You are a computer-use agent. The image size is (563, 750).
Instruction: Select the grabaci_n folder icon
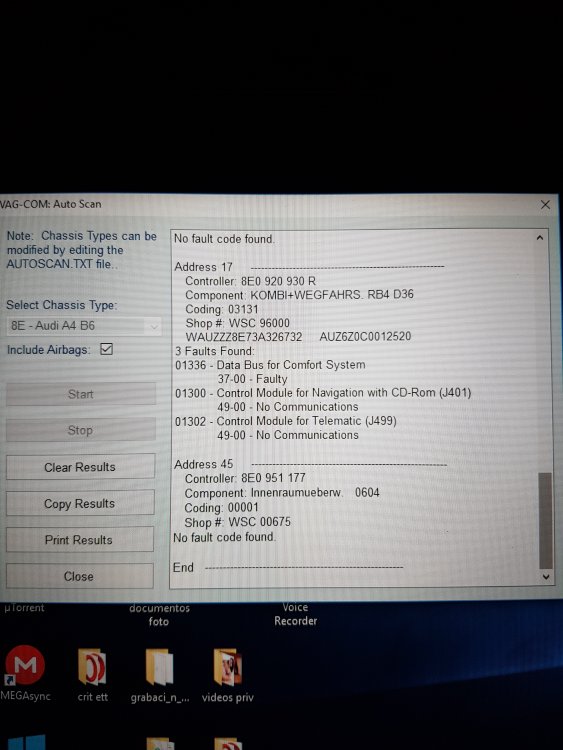click(x=159, y=668)
